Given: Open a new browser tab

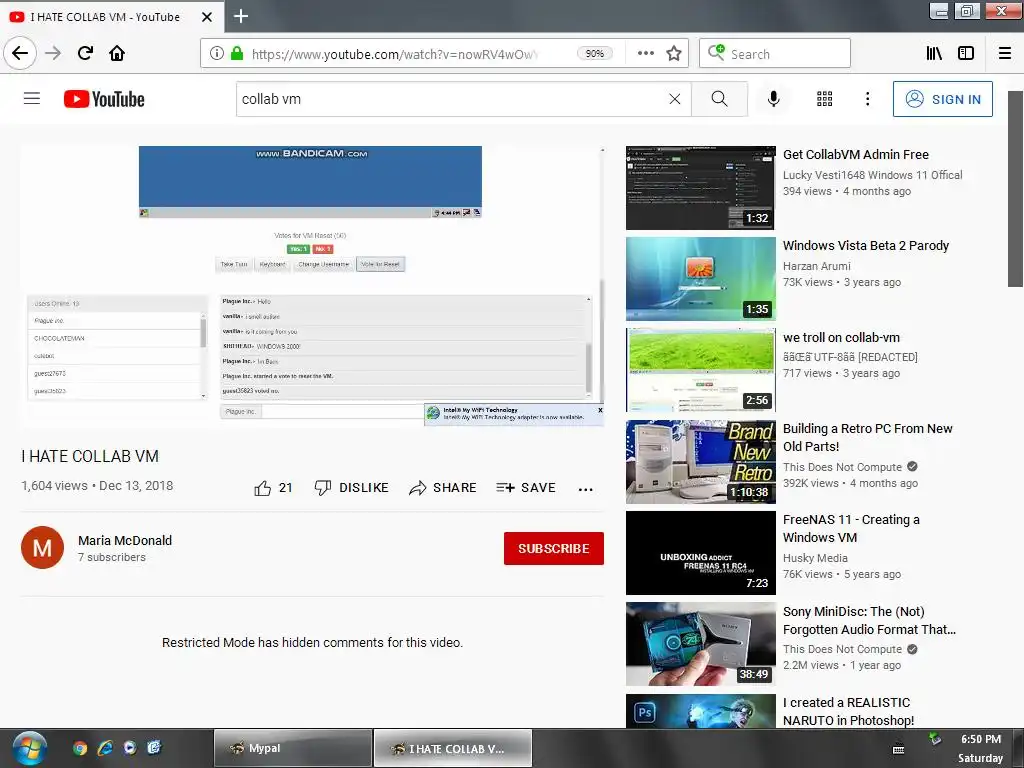Looking at the screenshot, I should click(241, 16).
